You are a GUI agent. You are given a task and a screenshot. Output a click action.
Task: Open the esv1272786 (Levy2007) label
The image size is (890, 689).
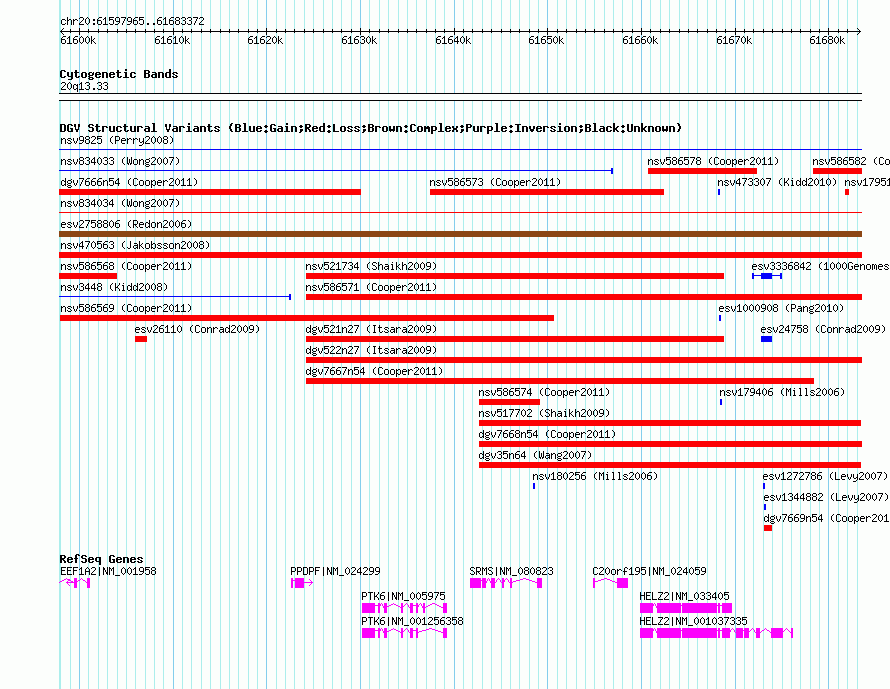(x=825, y=476)
